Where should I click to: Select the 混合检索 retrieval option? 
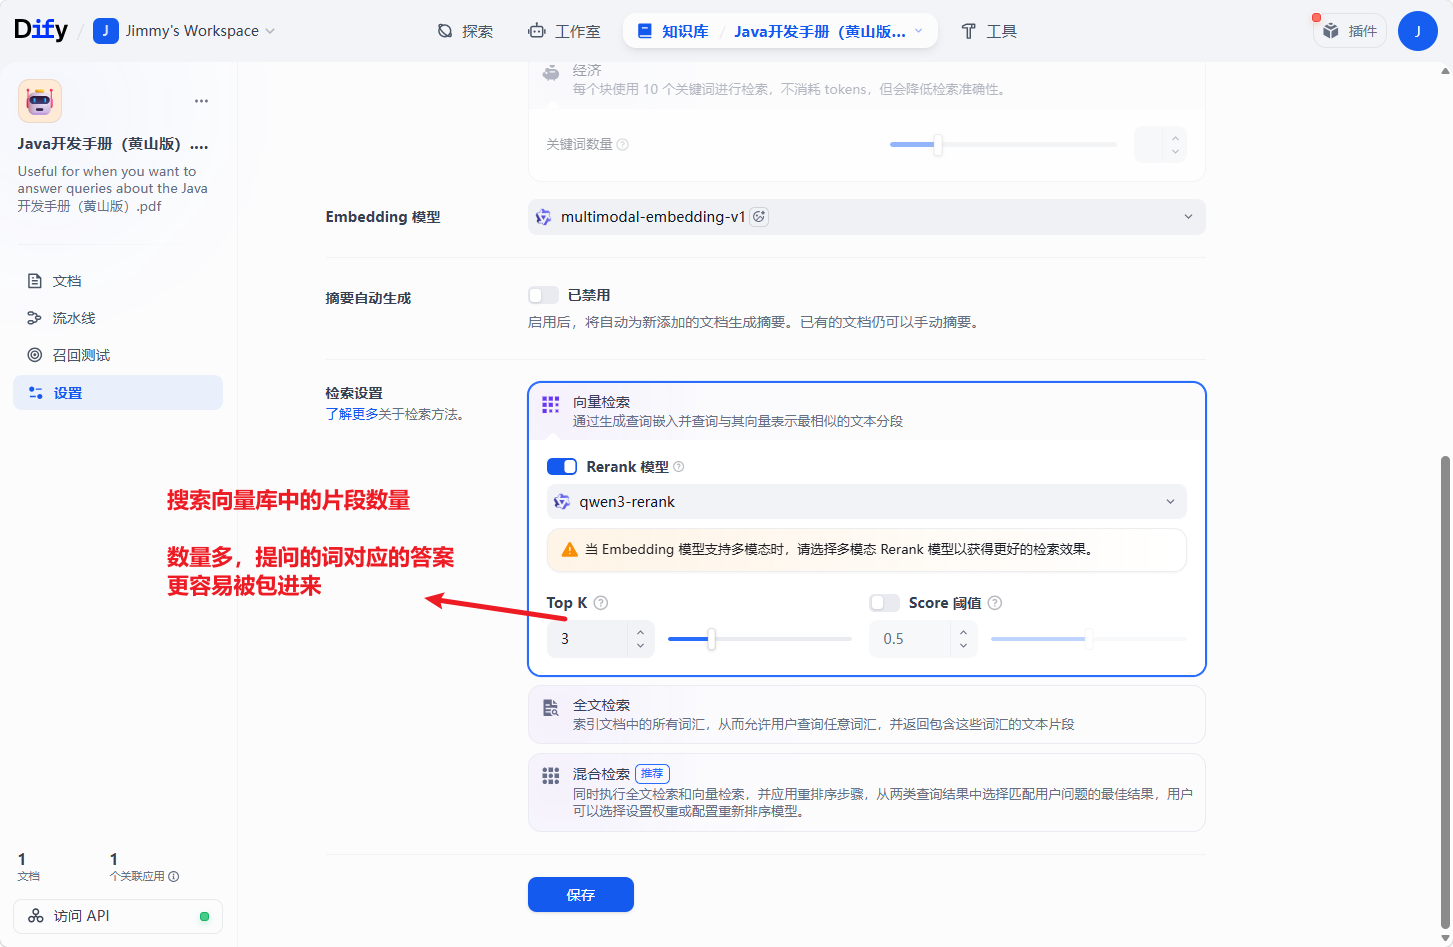point(867,793)
